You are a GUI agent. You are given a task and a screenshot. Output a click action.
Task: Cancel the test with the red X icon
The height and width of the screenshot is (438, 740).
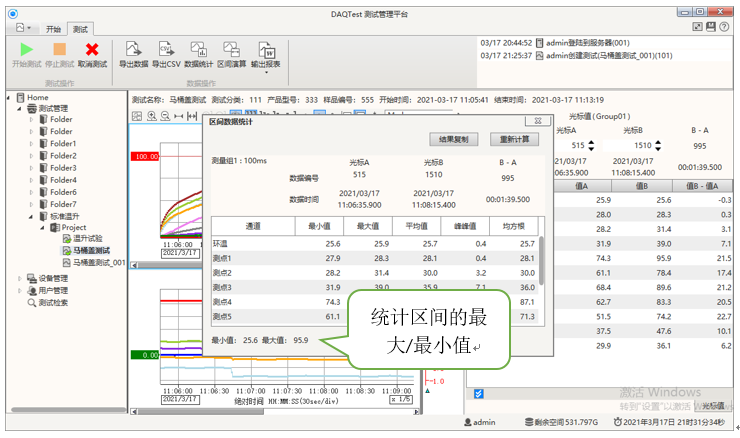pos(92,48)
